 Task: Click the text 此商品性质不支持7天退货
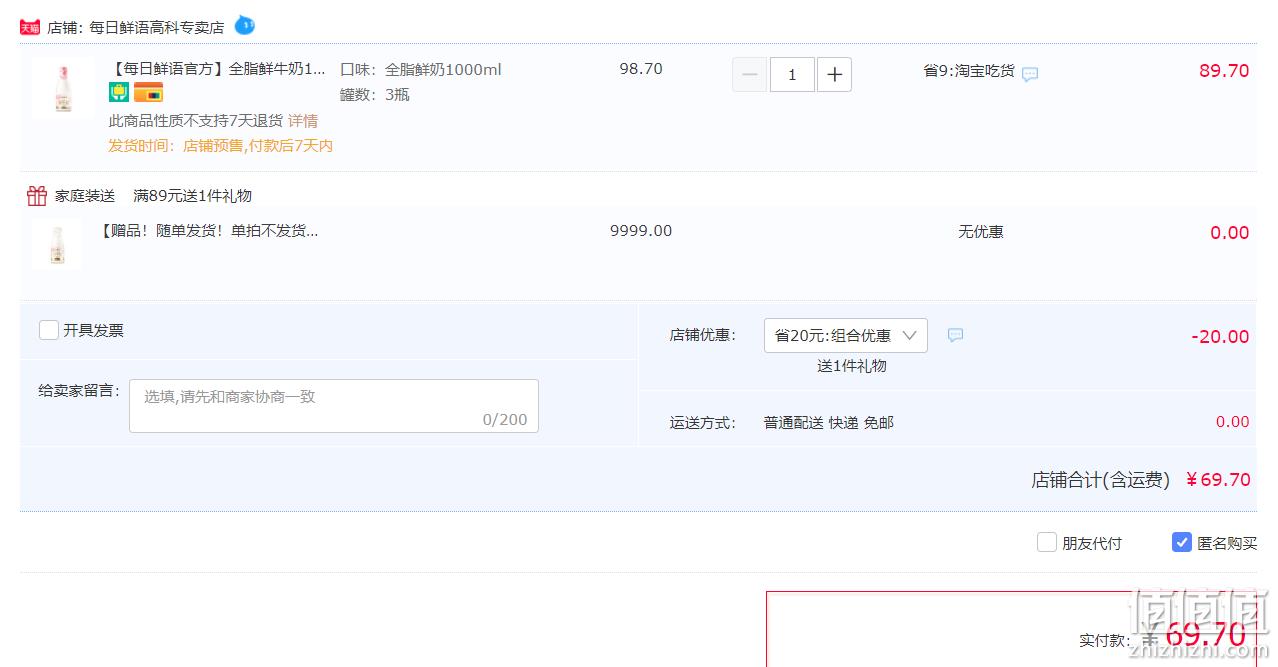tap(196, 121)
